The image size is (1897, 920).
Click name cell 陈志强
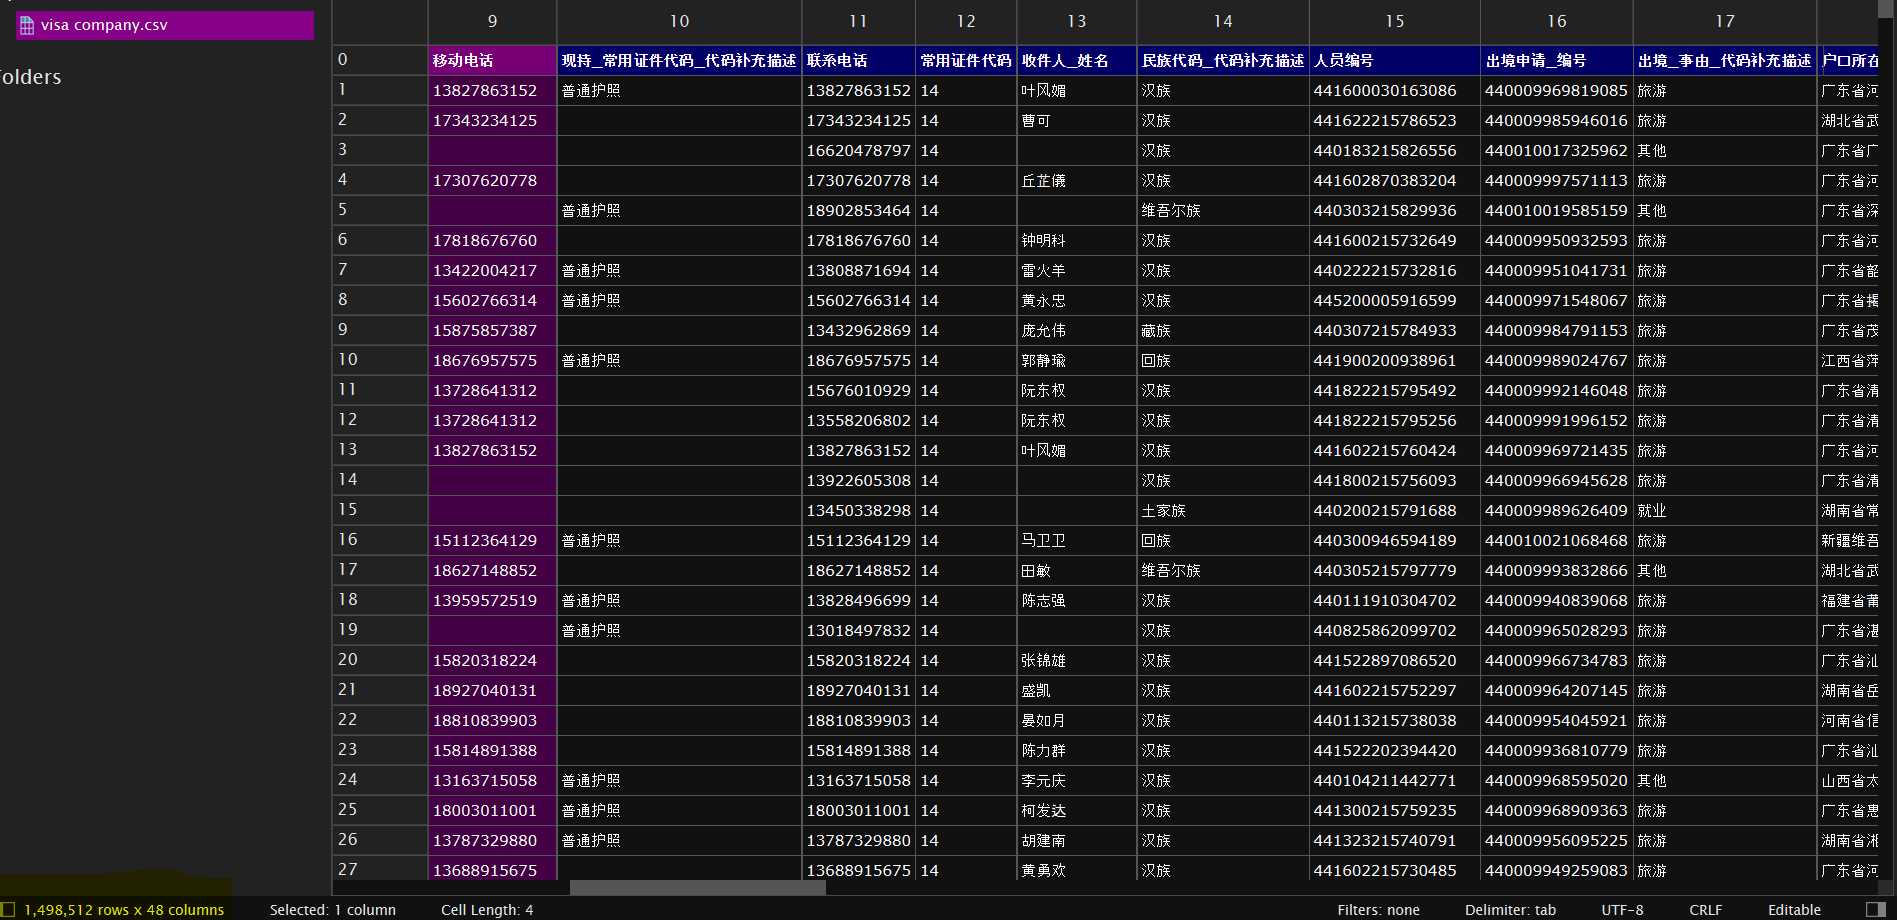coord(1076,600)
